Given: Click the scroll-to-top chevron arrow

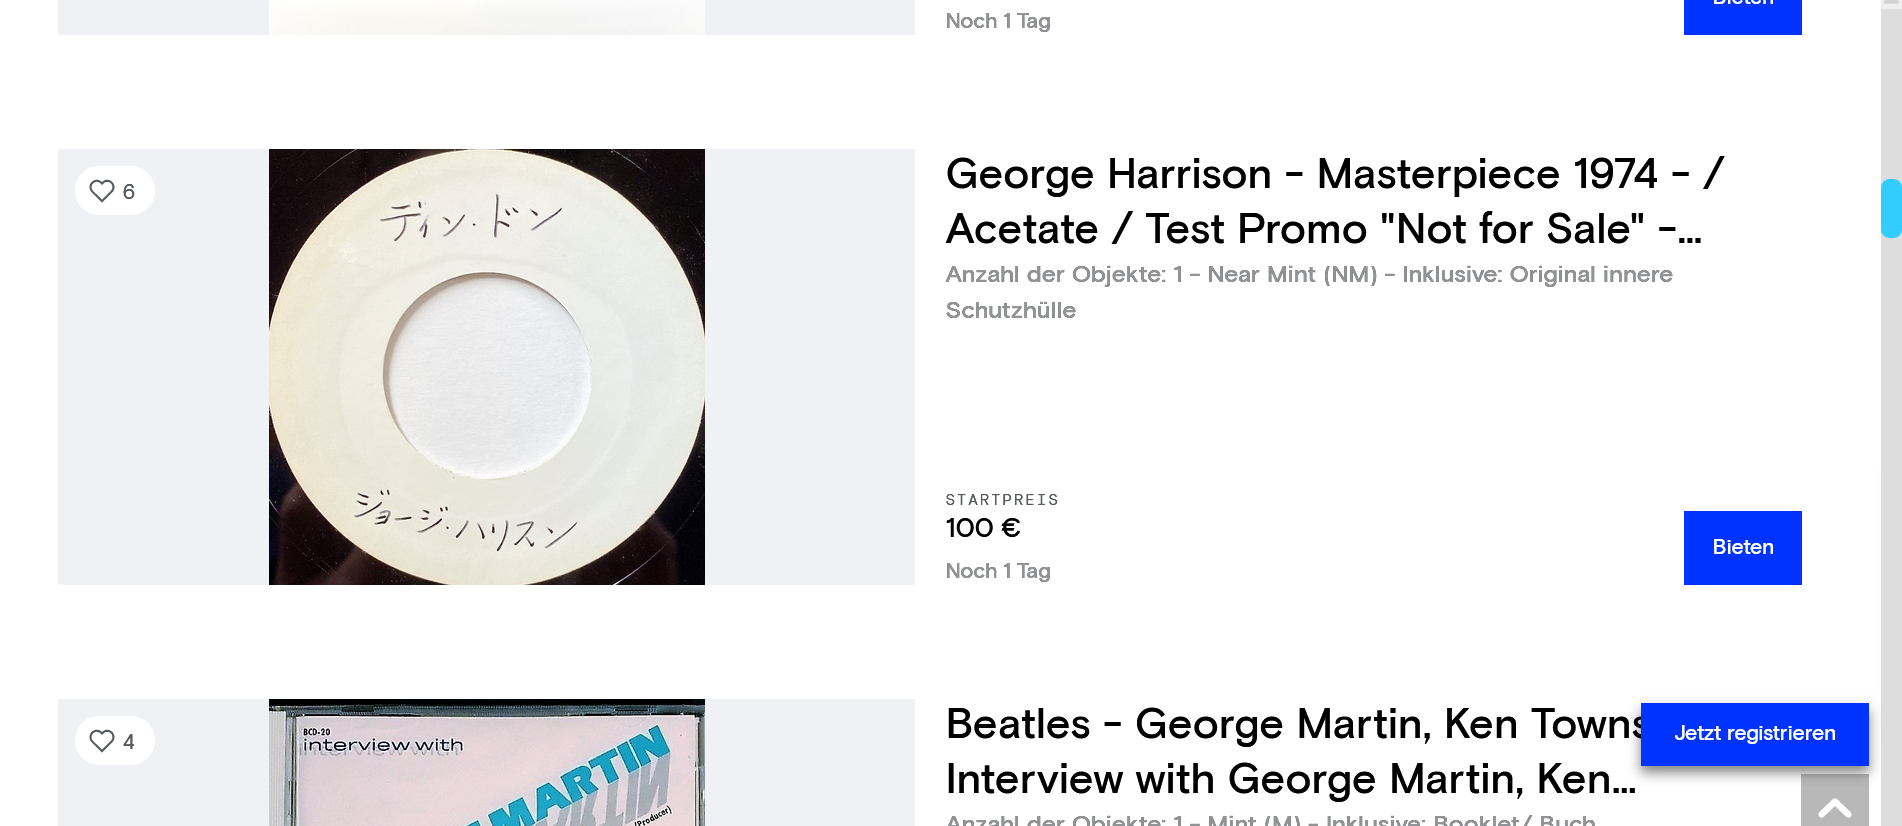Looking at the screenshot, I should (1834, 807).
